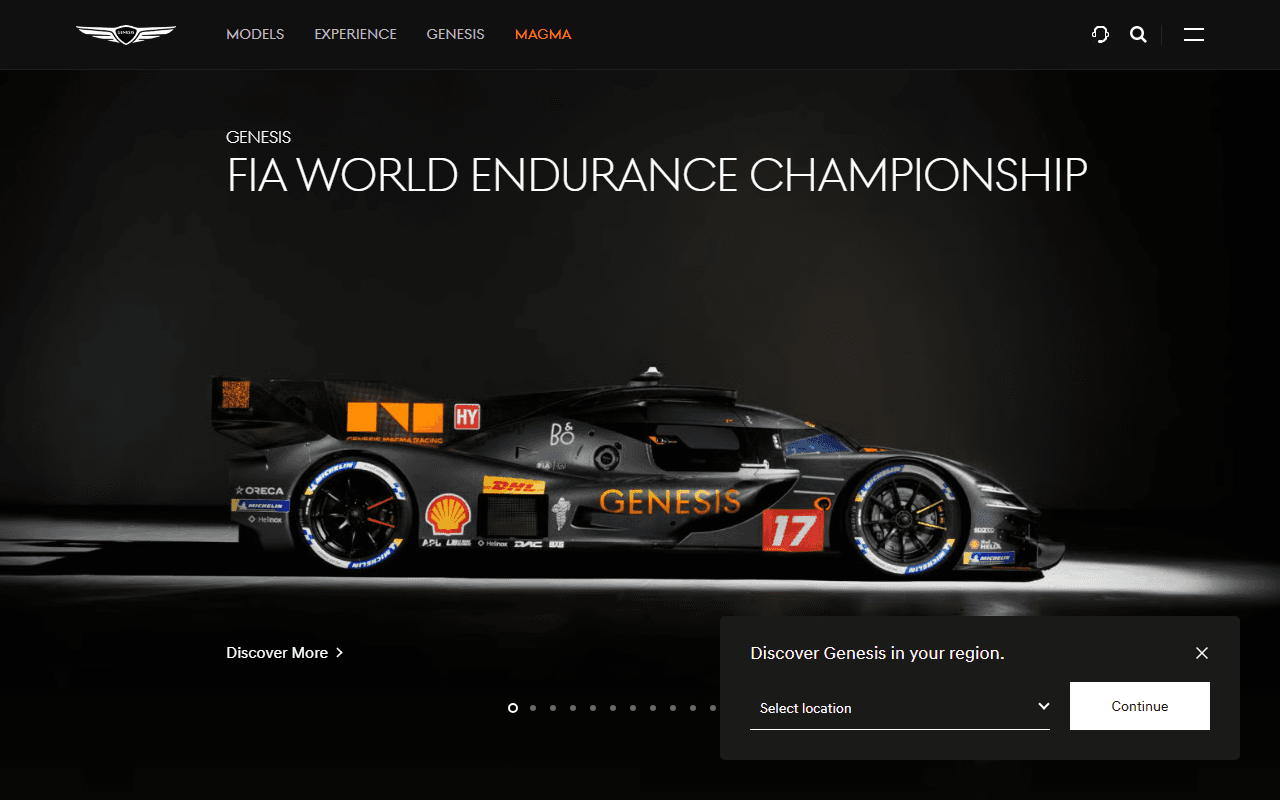This screenshot has height=800, width=1280.
Task: Click the race car hero image
Action: point(640,475)
